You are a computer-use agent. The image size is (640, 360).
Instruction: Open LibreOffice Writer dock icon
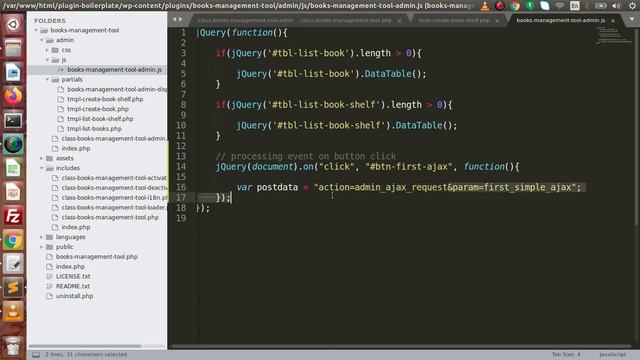(13, 73)
